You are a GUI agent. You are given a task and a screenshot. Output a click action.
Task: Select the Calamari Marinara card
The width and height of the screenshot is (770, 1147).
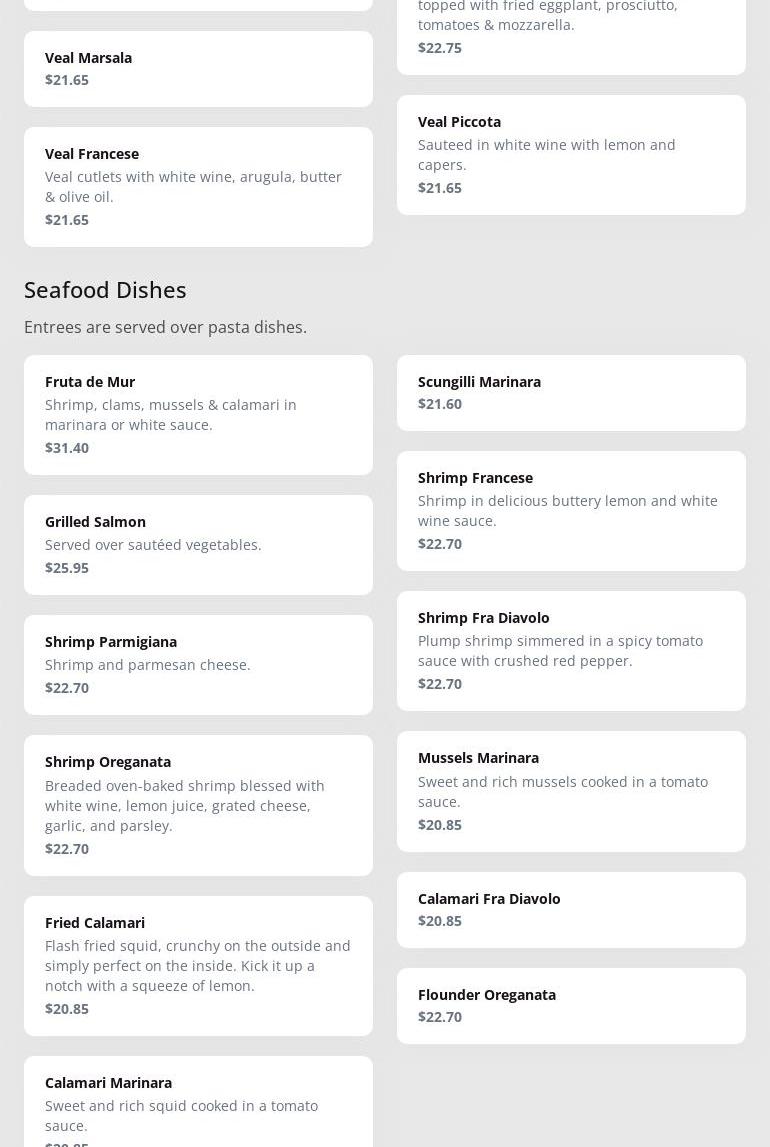[198, 1102]
